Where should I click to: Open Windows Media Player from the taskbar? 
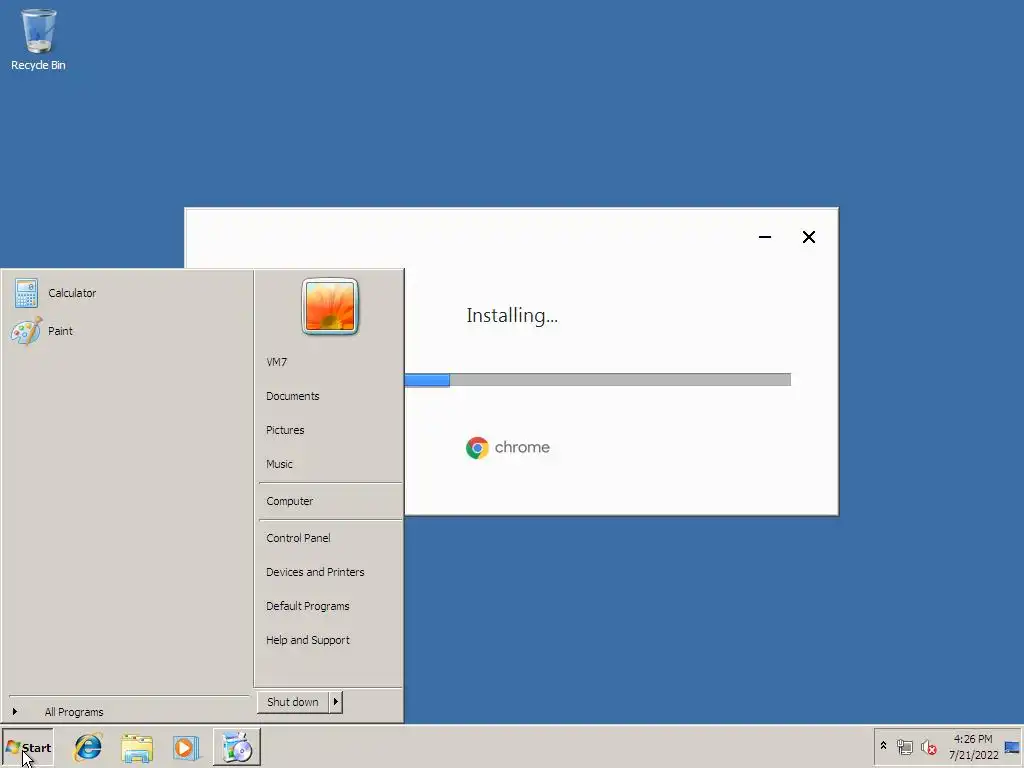[x=185, y=748]
